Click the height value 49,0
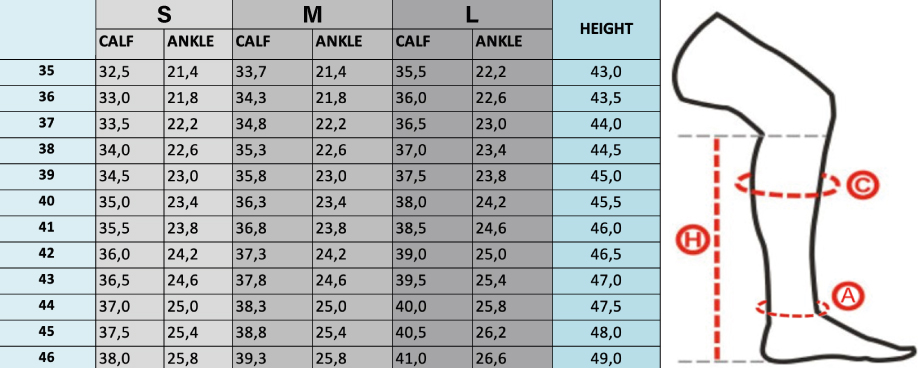Image resolution: width=918 pixels, height=368 pixels. pos(606,358)
